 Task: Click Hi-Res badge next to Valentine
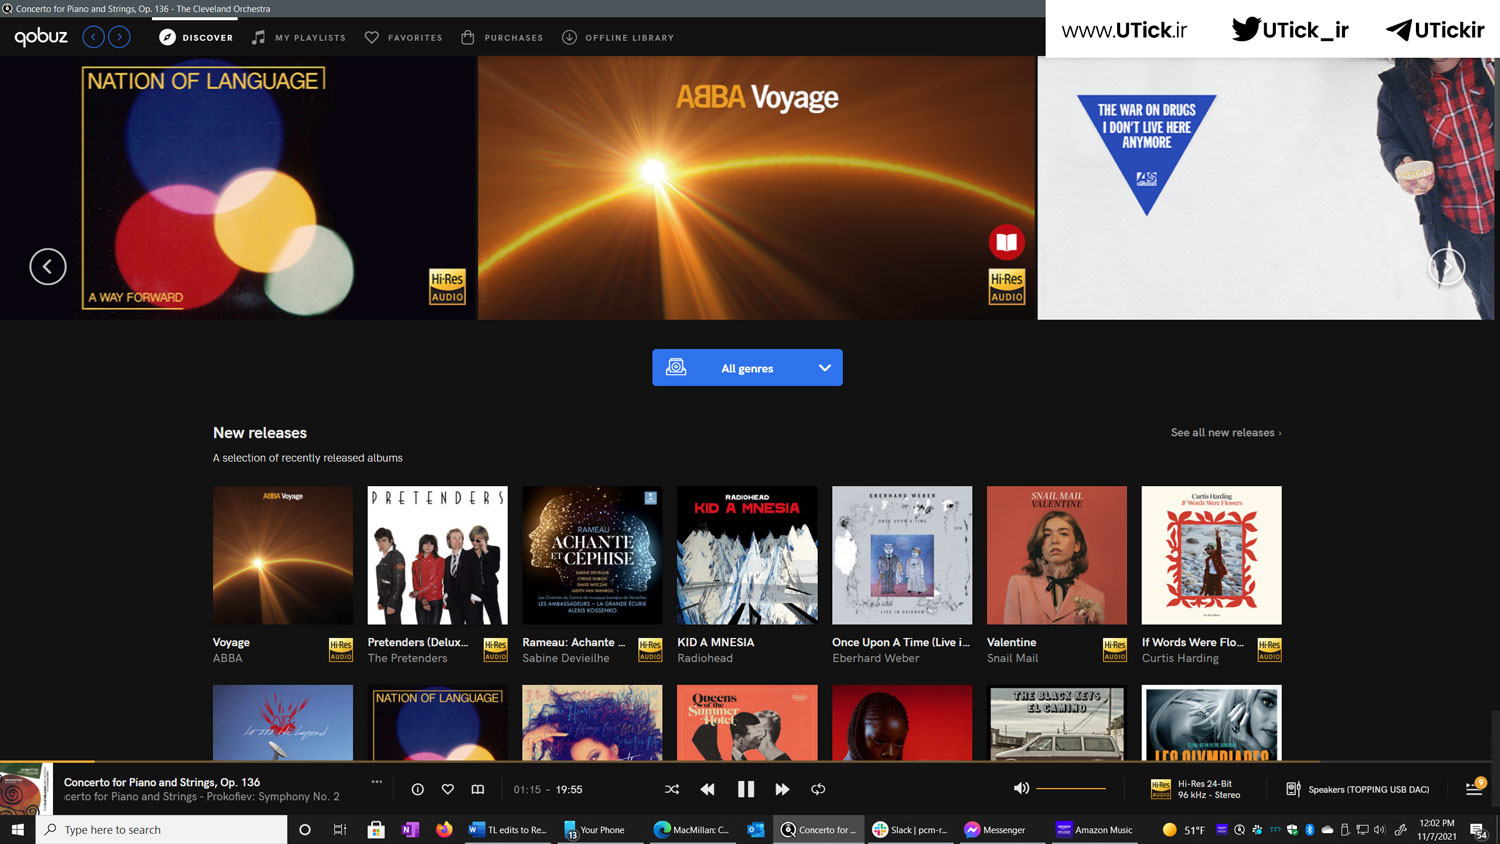pos(1114,650)
